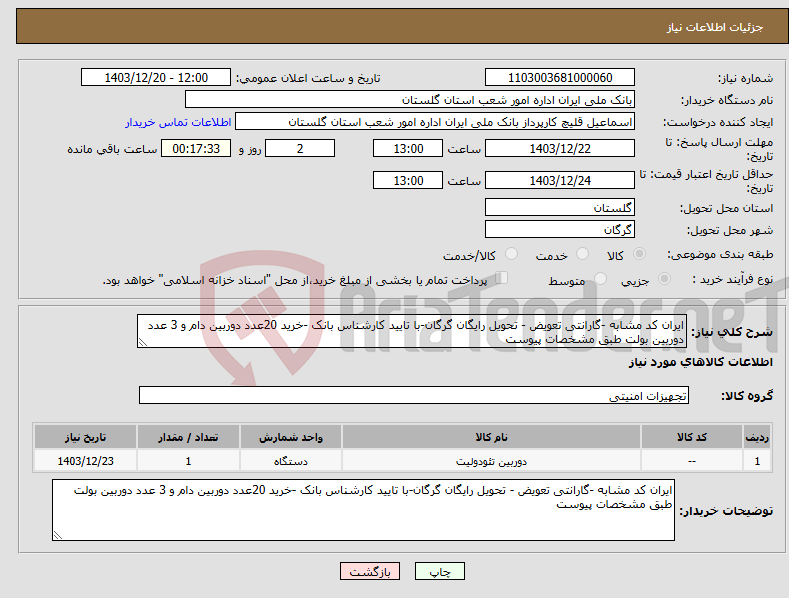789x598 pixels.
Task: Select the کالا/خدمت radio button
Action: tap(511, 254)
